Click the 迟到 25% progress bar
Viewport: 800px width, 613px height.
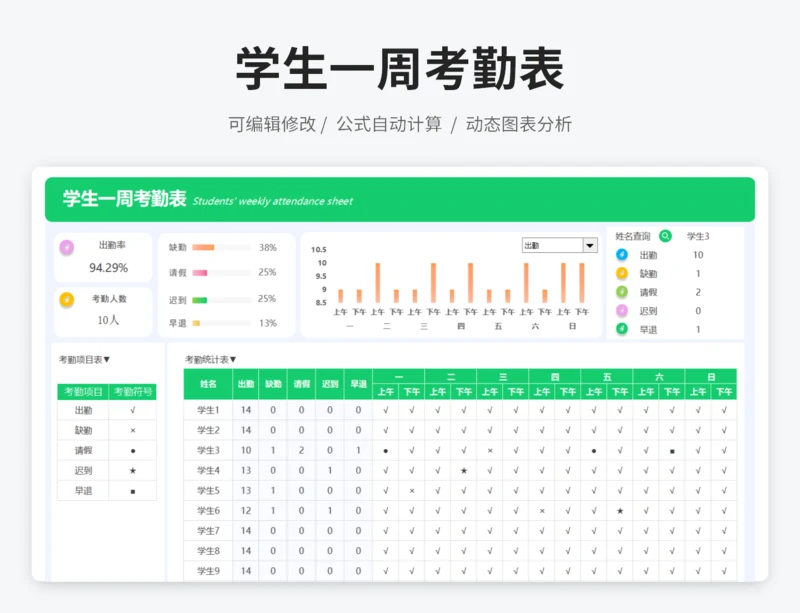(x=221, y=300)
